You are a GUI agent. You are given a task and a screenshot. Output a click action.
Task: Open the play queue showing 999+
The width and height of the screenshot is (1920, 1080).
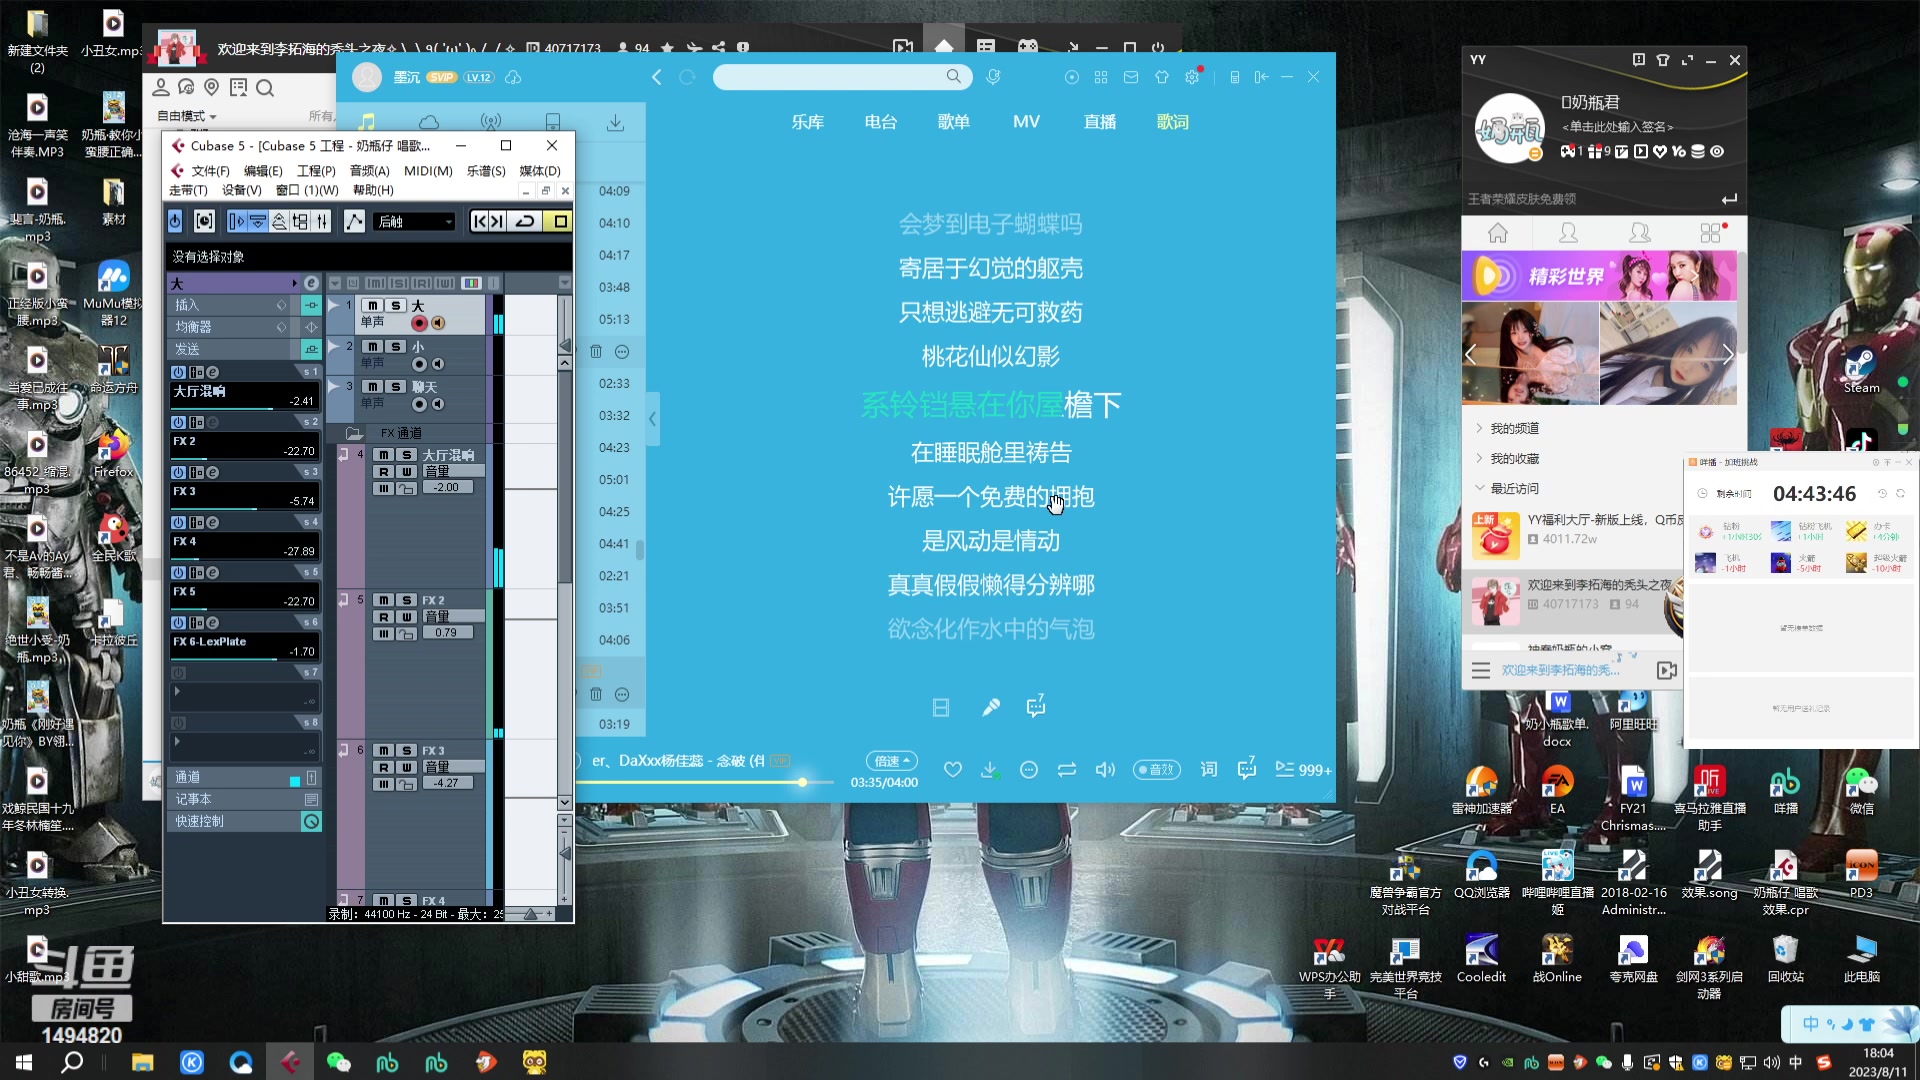1303,769
